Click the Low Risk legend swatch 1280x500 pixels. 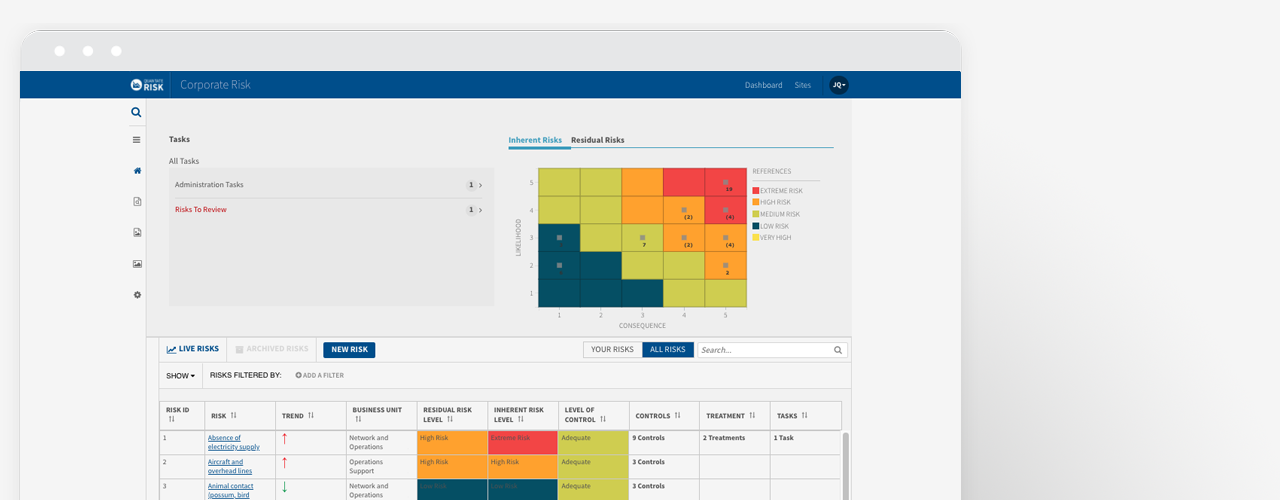pyautogui.click(x=756, y=226)
